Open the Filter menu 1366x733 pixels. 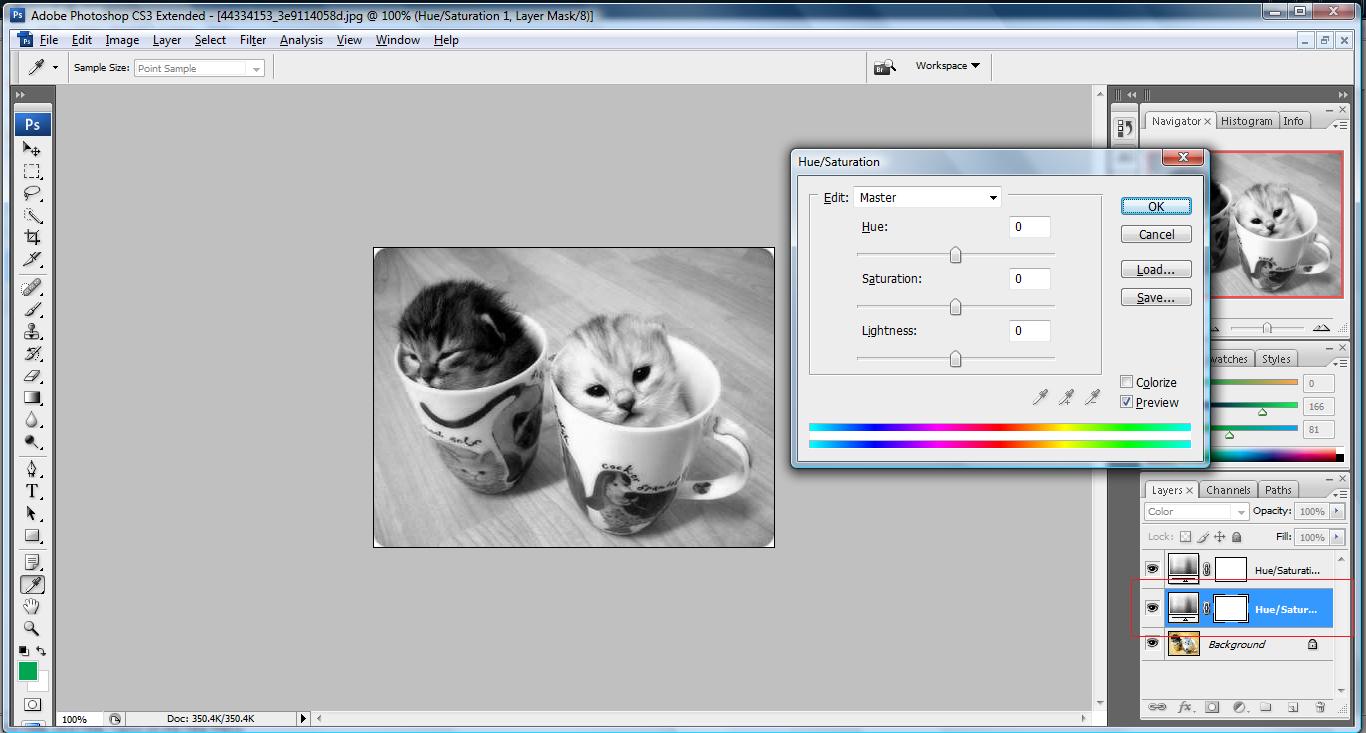point(253,40)
